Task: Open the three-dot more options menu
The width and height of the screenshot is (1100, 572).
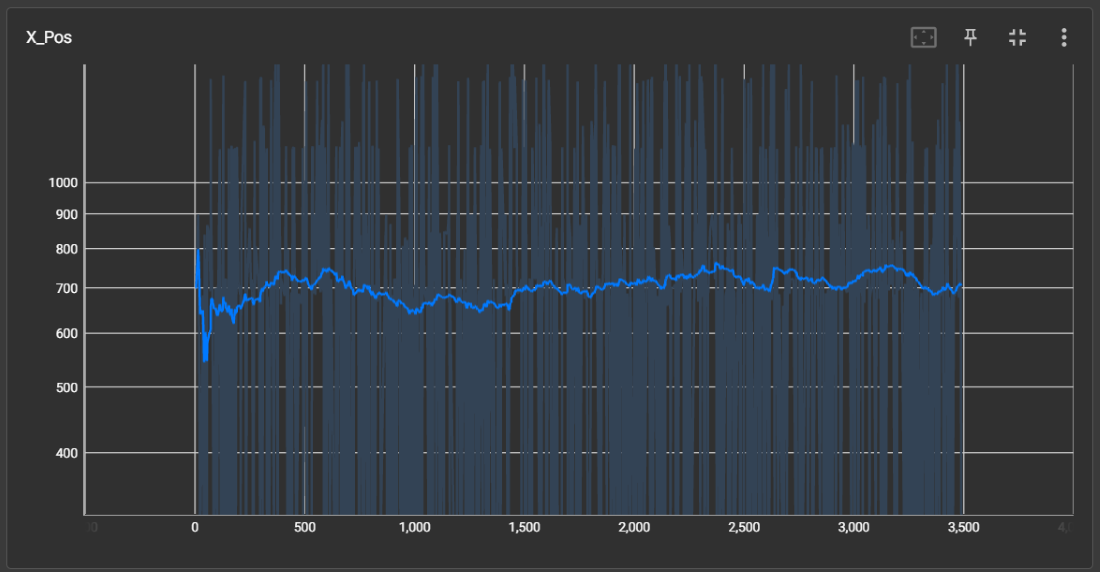Action: pos(1064,38)
